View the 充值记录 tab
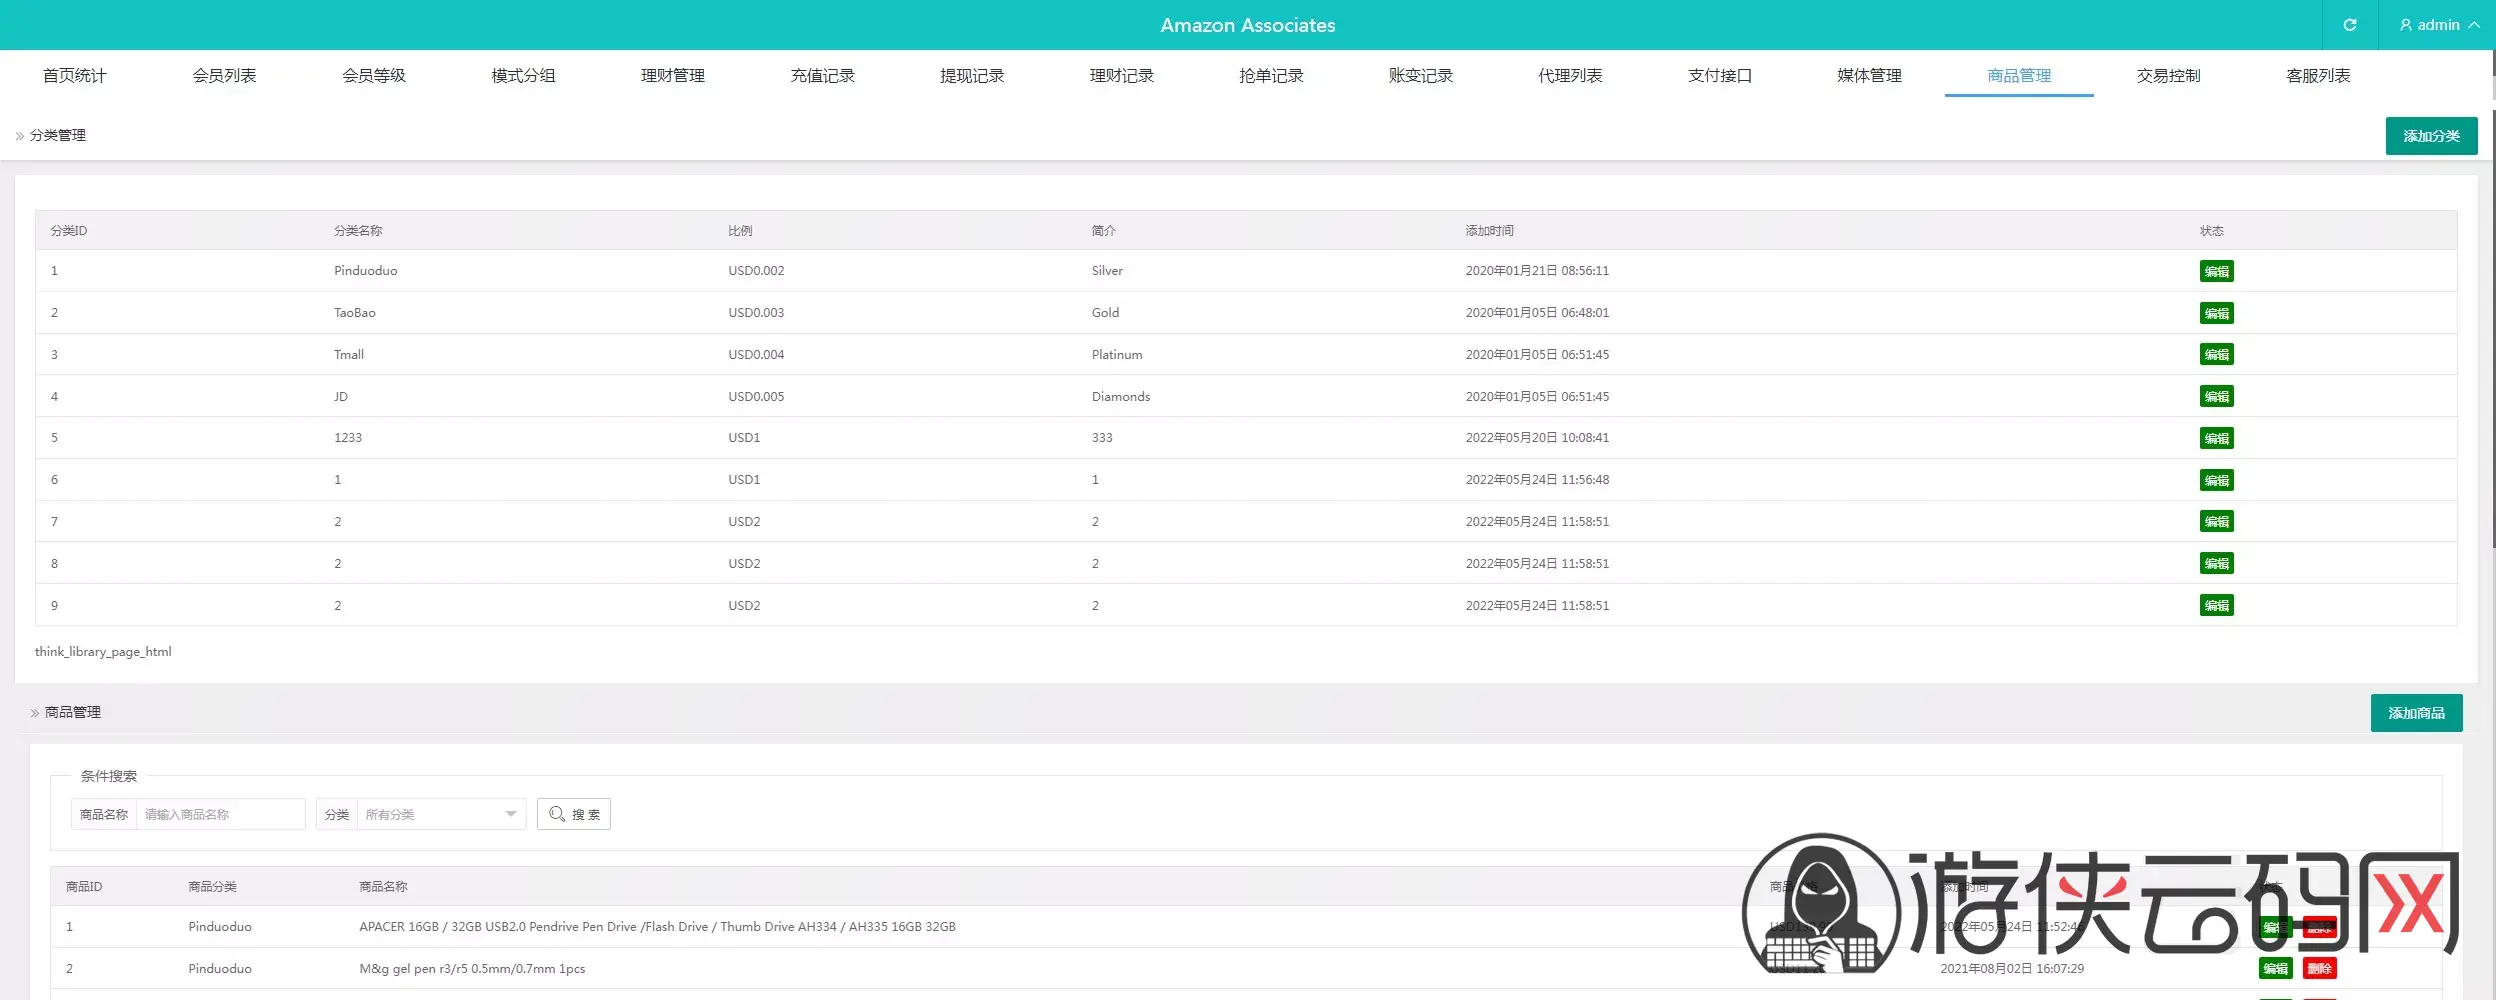2496x1000 pixels. pyautogui.click(x=822, y=75)
